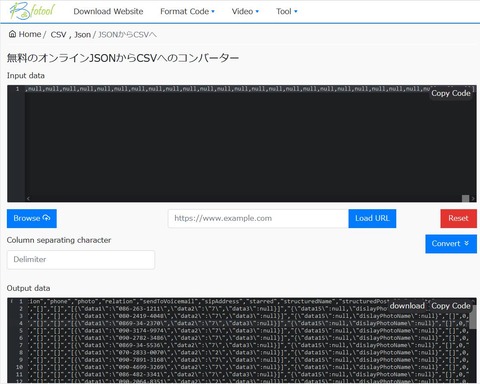Click input editor scroll left arrow

click(28, 198)
